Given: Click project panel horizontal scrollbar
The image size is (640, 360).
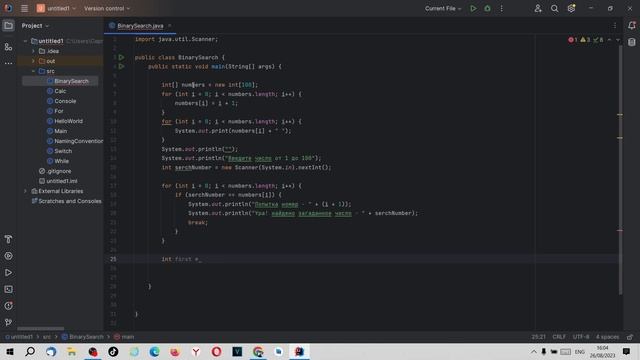Looking at the screenshot, I should 40,328.
